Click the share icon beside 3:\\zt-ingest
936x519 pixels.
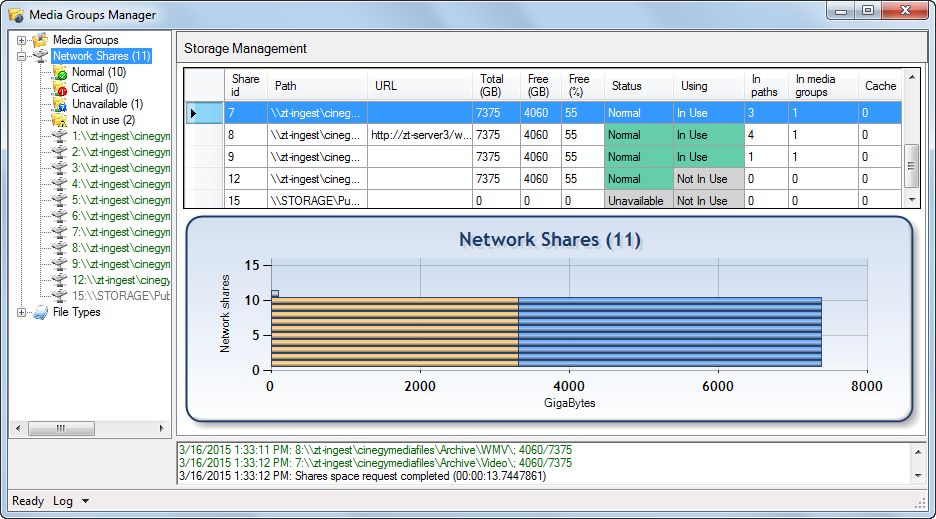pyautogui.click(x=60, y=168)
